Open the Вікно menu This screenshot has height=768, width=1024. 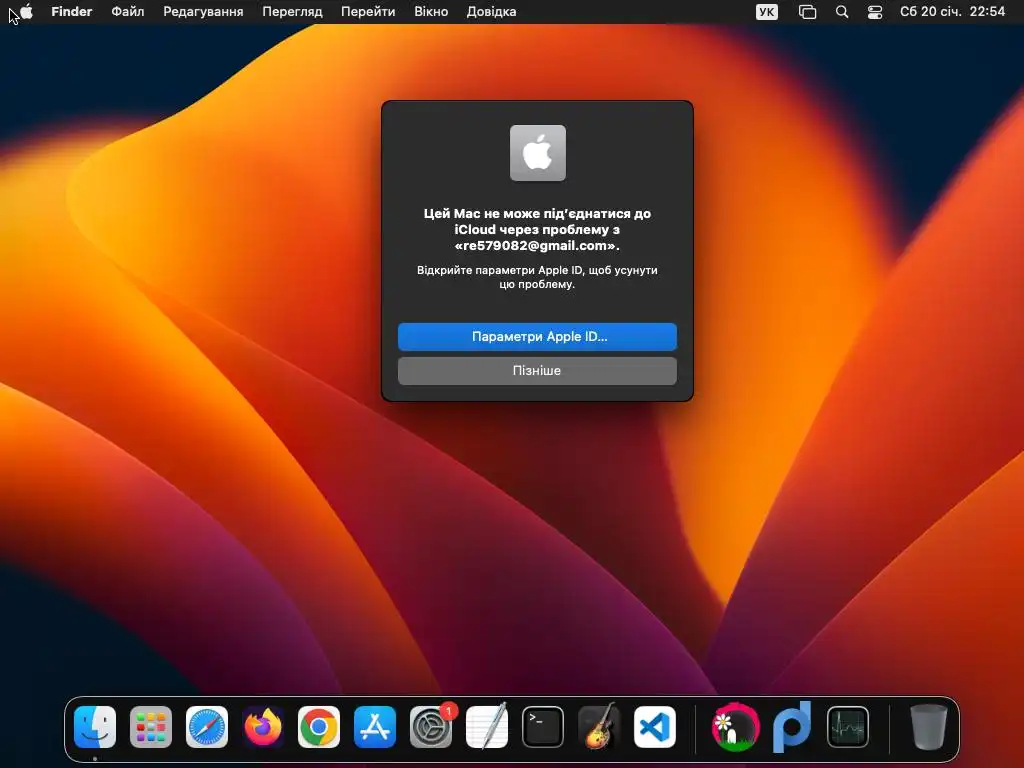431,11
